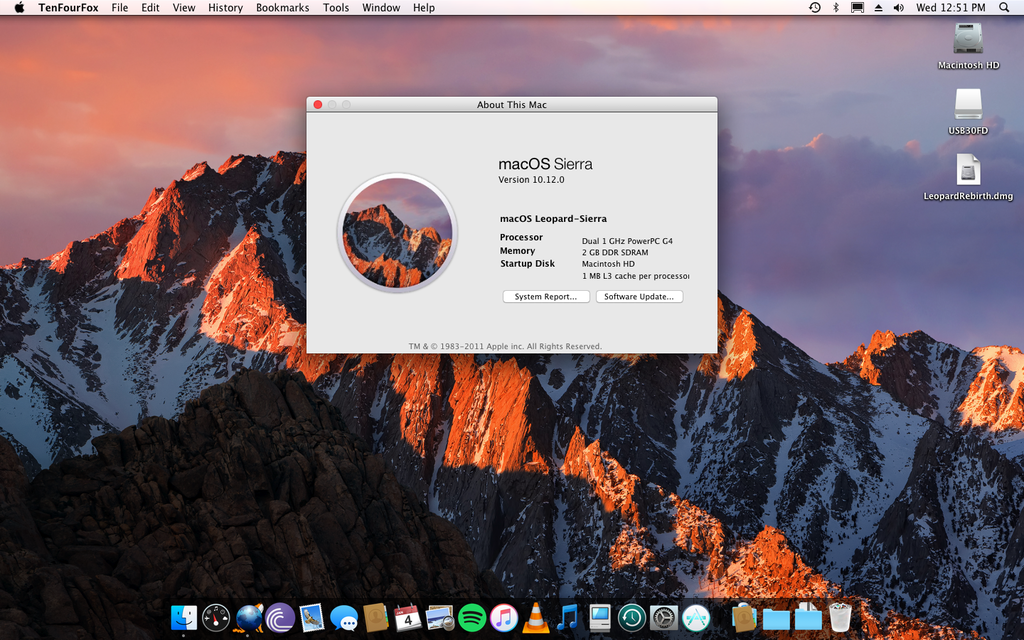
Task: Click the Macintosh HD startup disk value
Action: pyautogui.click(x=608, y=264)
